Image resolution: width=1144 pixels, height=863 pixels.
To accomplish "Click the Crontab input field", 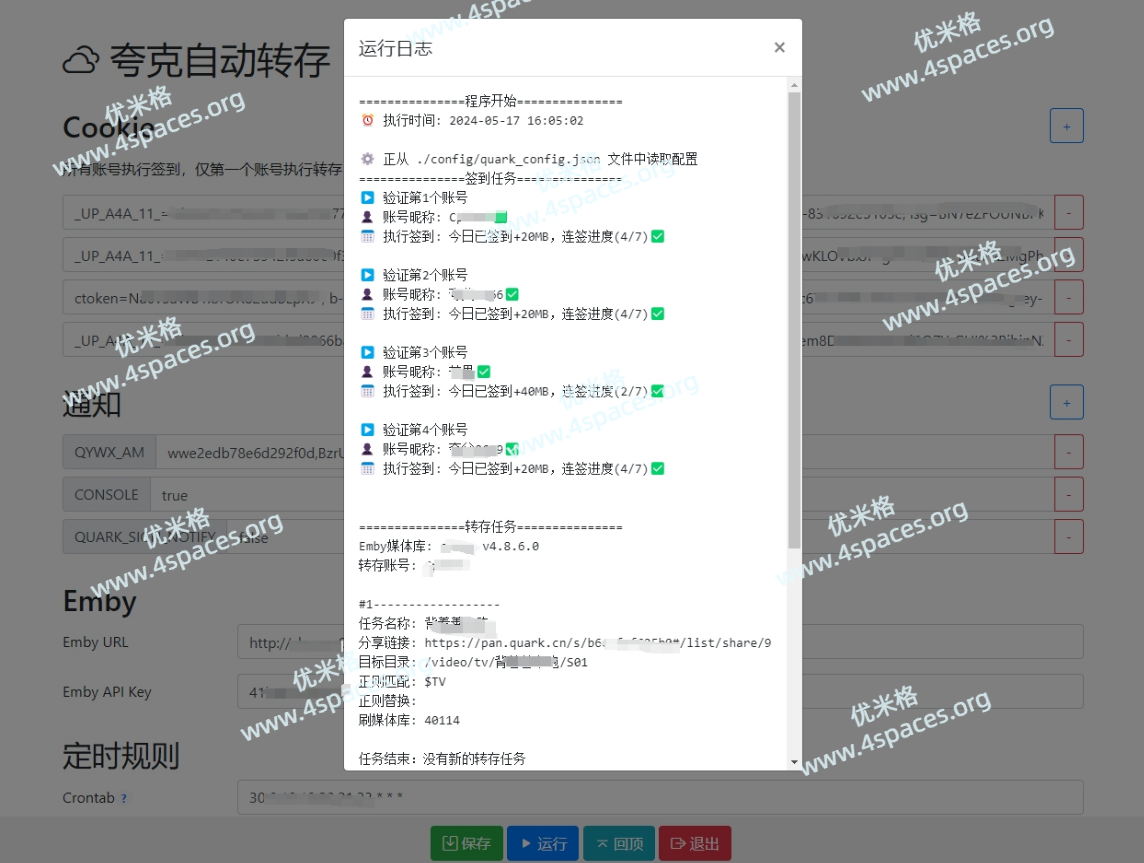I will pyautogui.click(x=660, y=798).
